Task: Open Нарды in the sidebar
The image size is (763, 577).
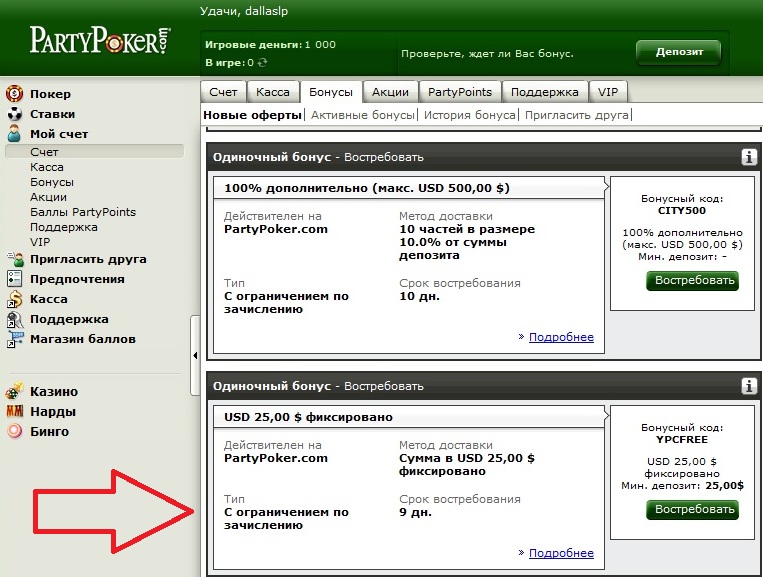Action: 53,412
